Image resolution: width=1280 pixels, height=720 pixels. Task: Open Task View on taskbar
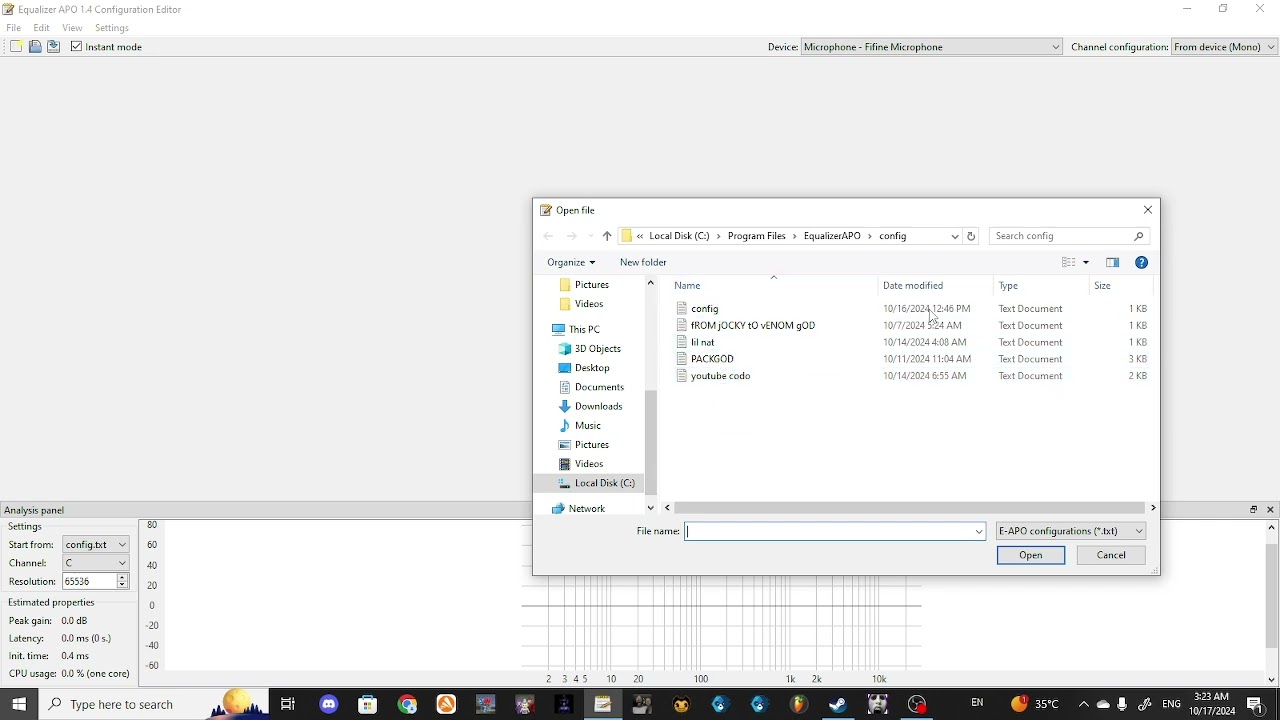coord(288,706)
